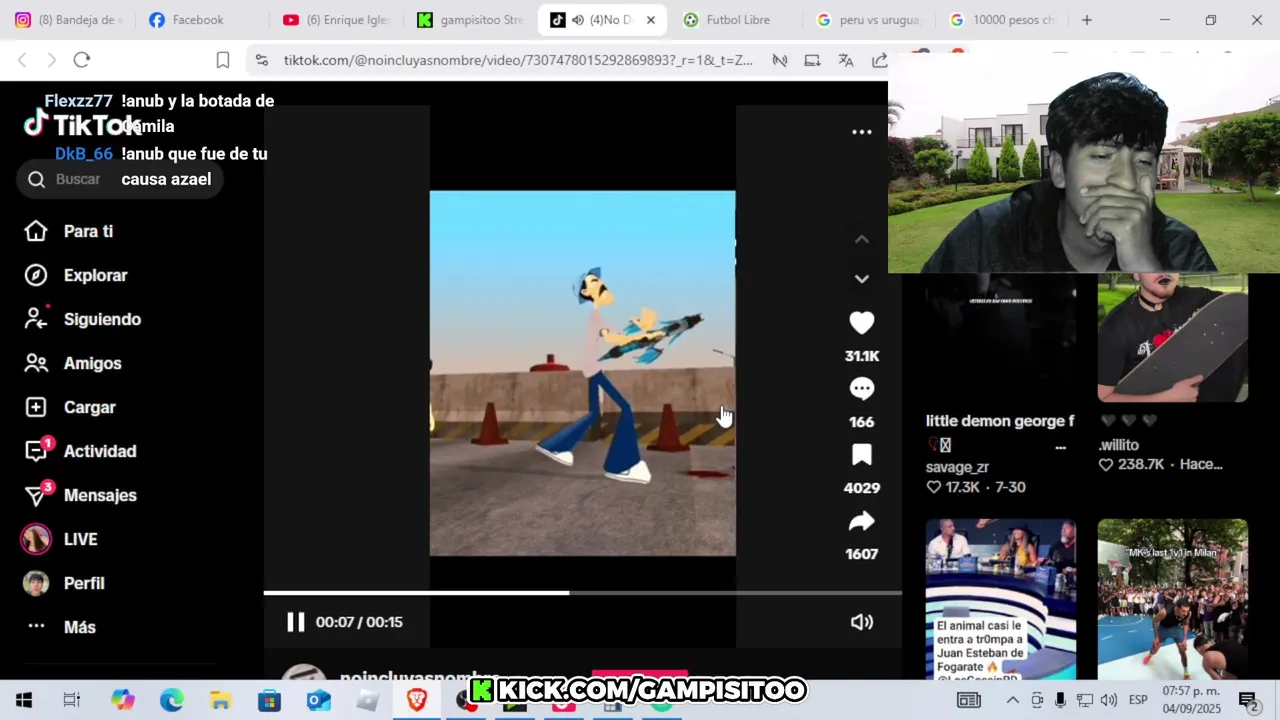Switch to Instagram Bandeja de entrada tab
The height and width of the screenshot is (720, 1280).
pos(68,20)
